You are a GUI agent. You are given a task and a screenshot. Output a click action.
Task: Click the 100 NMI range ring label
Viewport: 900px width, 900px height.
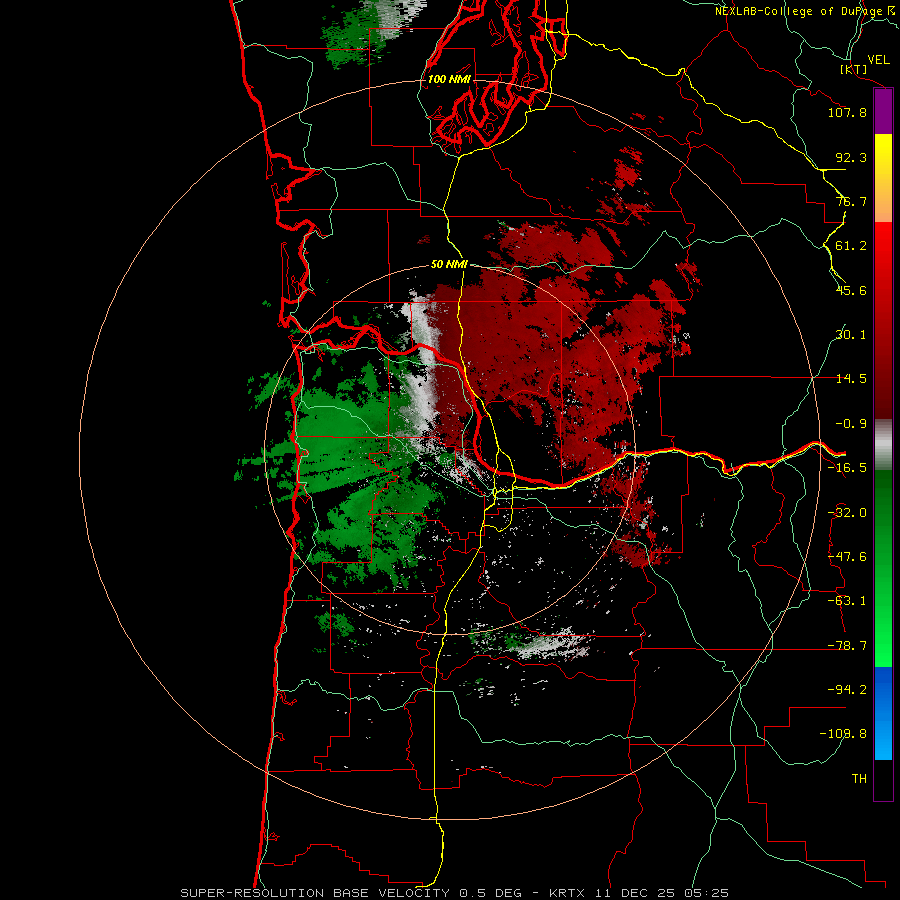click(449, 79)
